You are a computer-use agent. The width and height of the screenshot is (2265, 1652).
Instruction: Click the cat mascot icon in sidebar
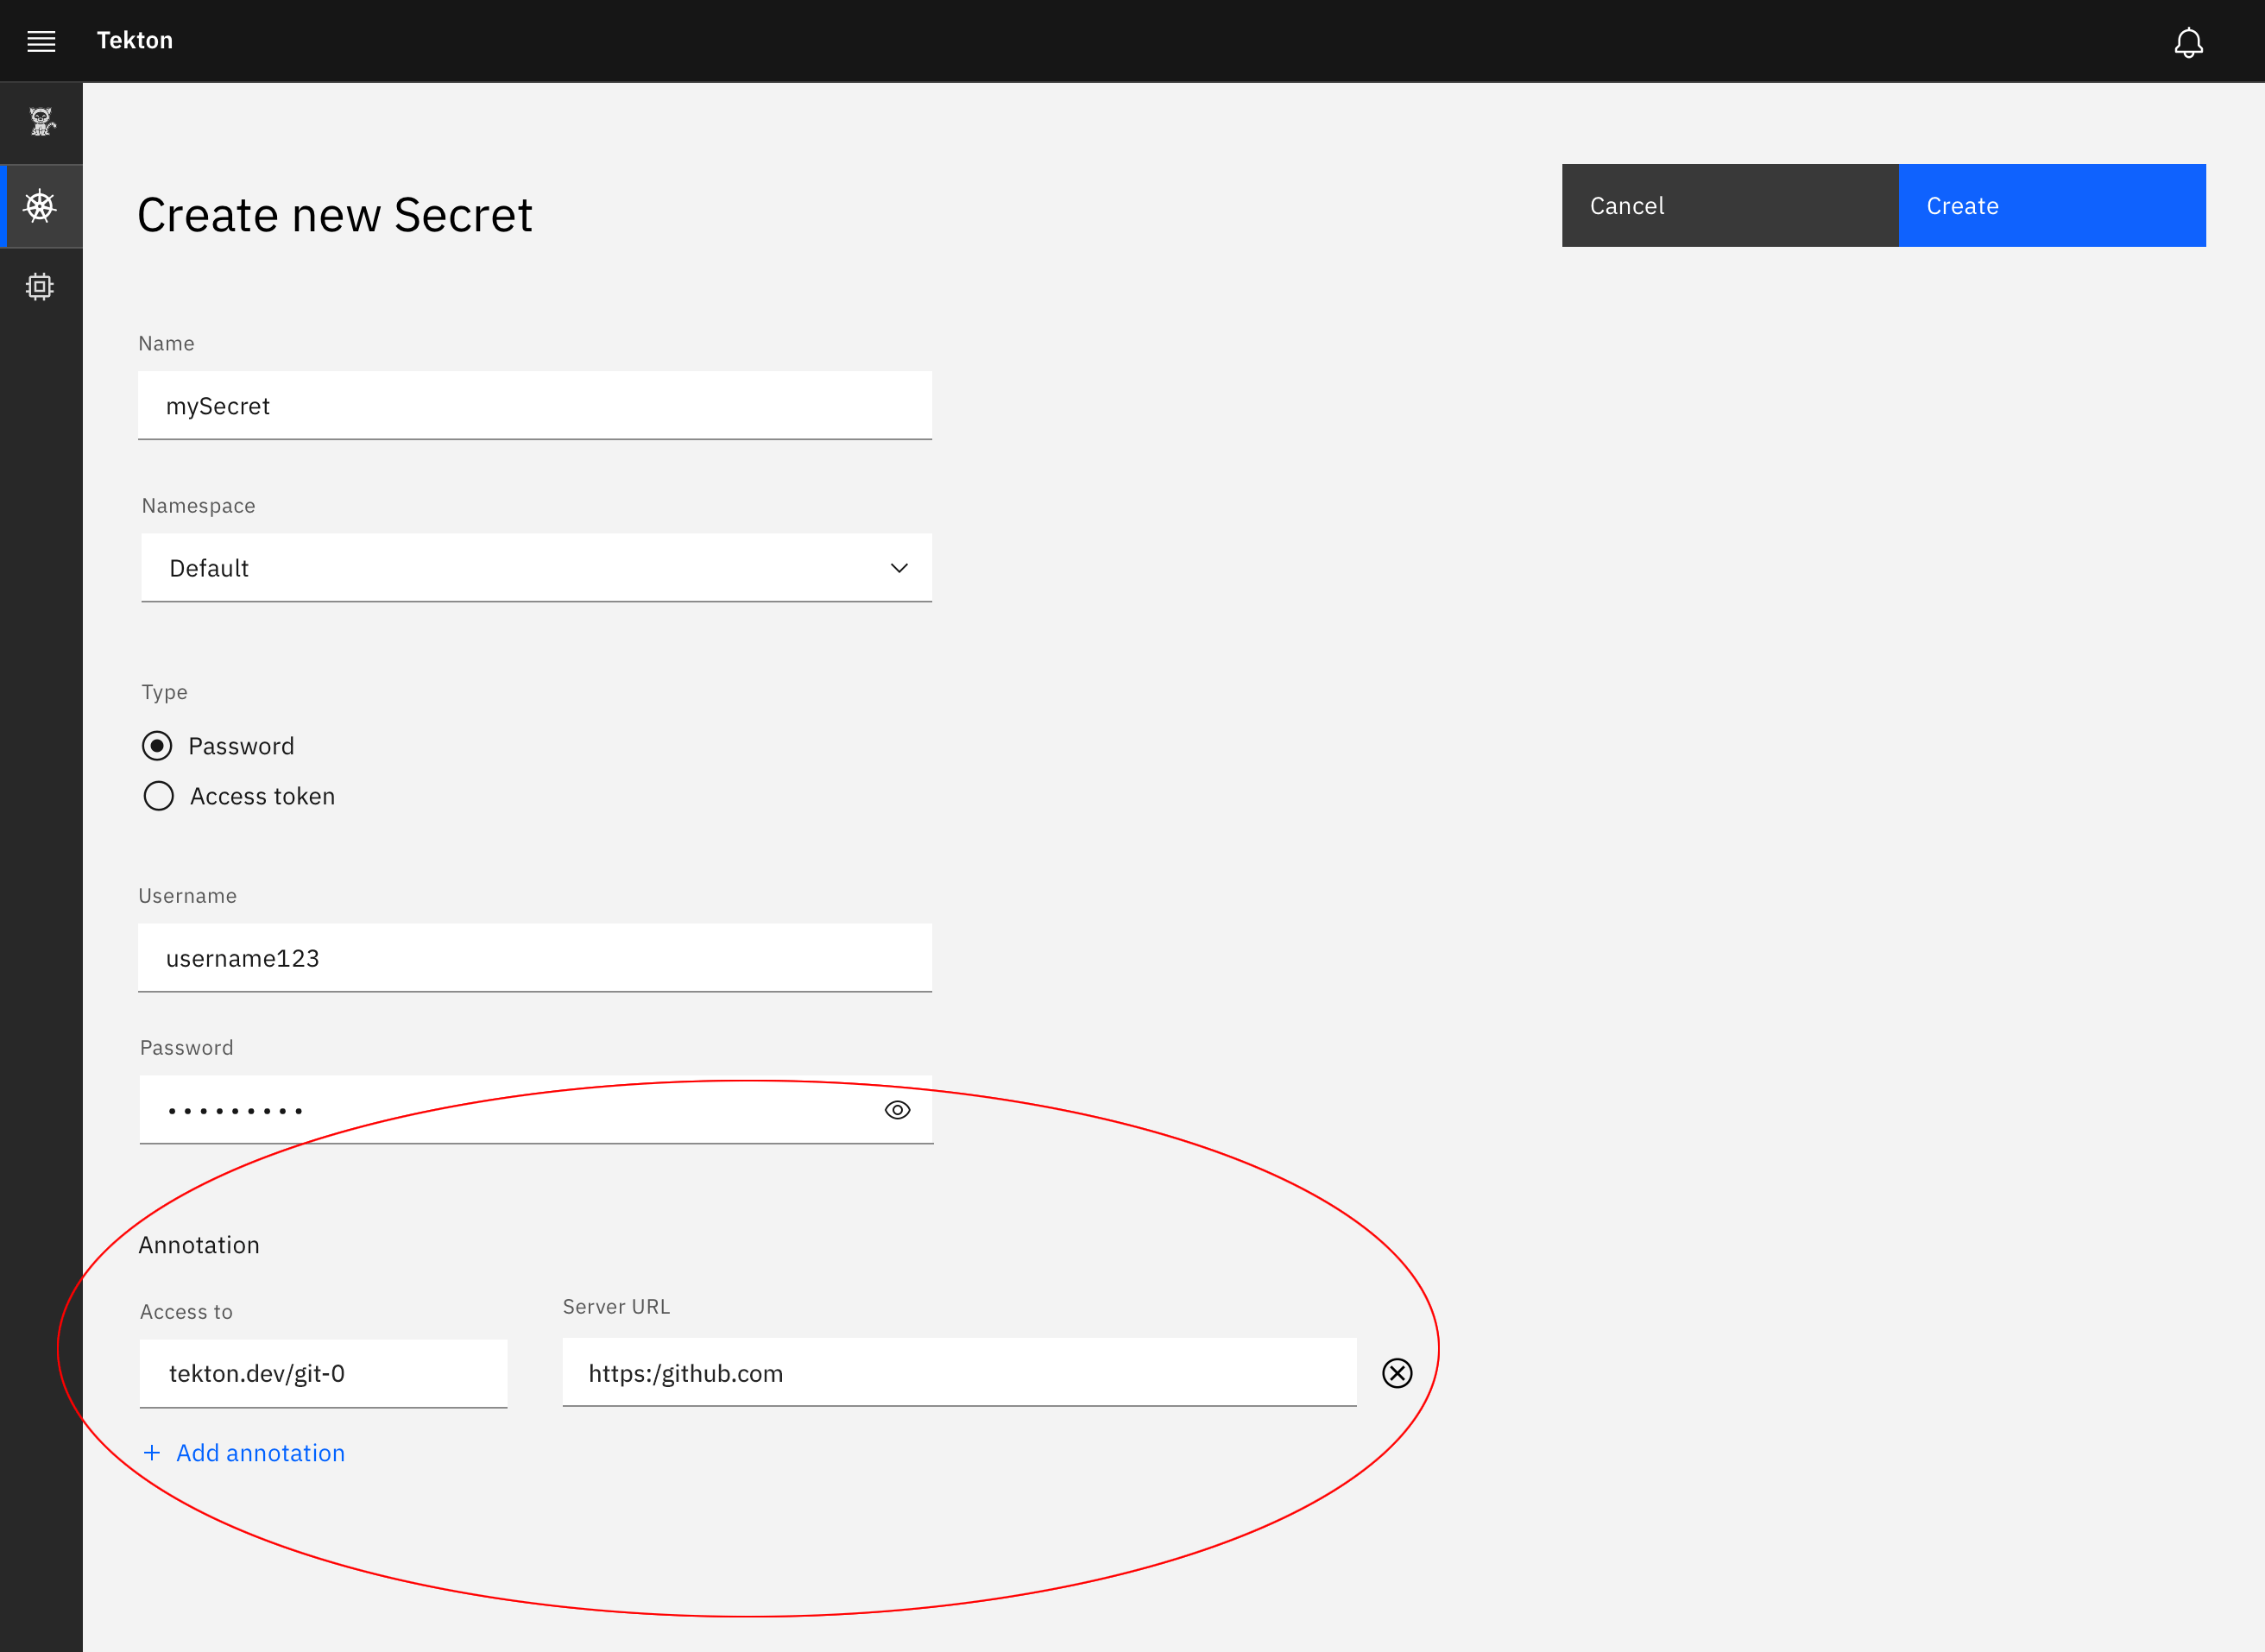[41, 122]
